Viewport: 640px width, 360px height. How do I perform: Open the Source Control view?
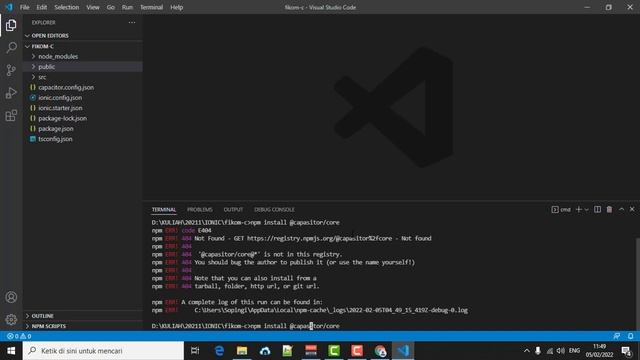pos(11,70)
